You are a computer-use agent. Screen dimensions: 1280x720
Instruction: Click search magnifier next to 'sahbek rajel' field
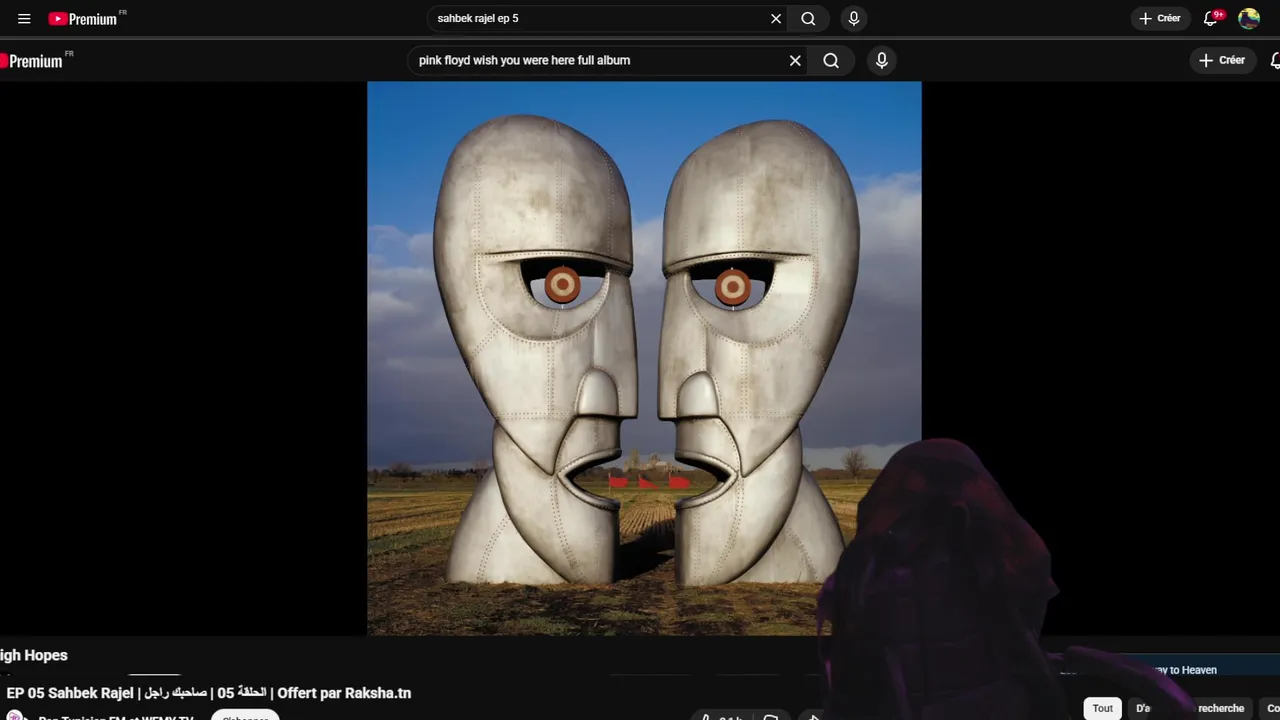(x=808, y=18)
